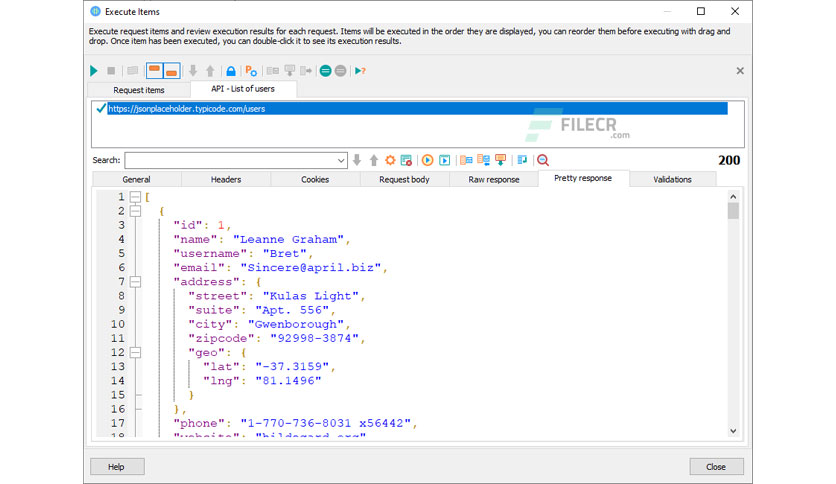Click the teal circle equals icon
Viewport: 836px width, 484px height.
(x=325, y=70)
